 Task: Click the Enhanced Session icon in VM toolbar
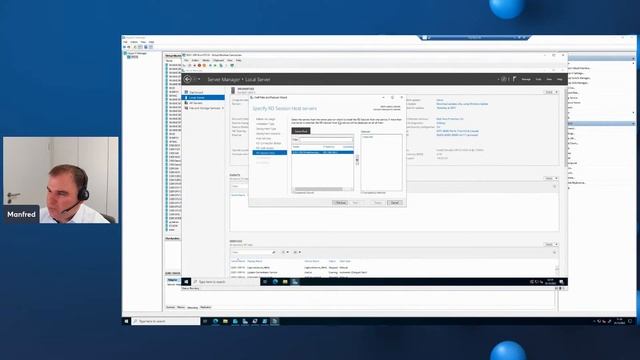pyautogui.click(x=232, y=65)
